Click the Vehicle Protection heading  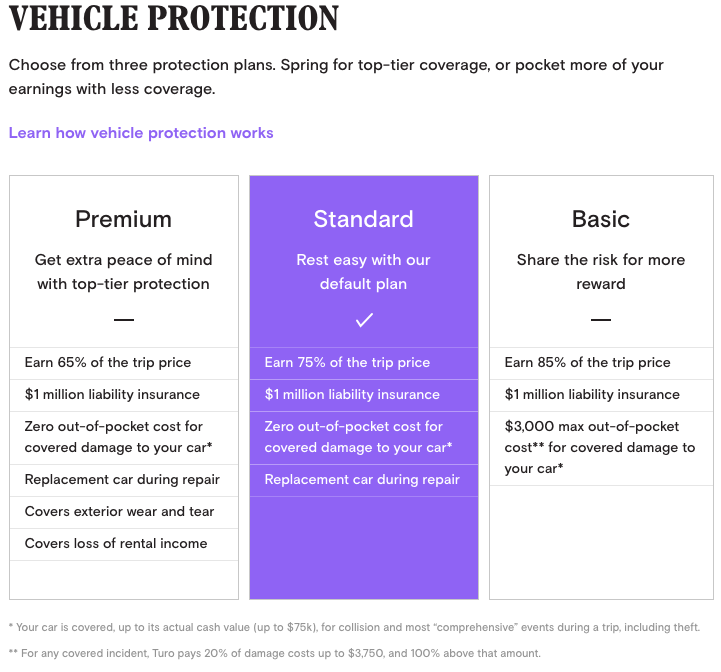click(174, 18)
